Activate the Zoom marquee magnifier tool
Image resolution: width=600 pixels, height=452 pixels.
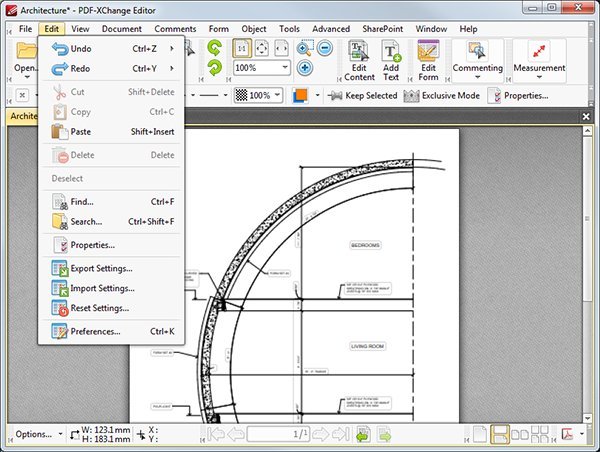(x=305, y=48)
